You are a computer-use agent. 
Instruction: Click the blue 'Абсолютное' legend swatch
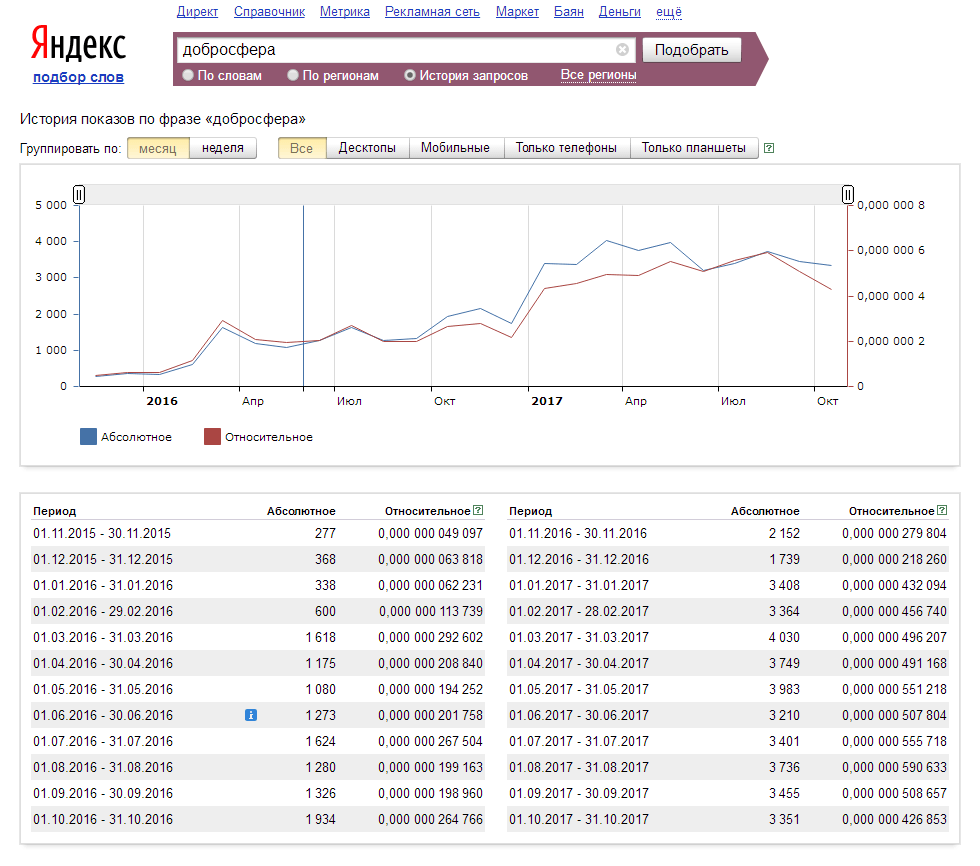pyautogui.click(x=88, y=437)
